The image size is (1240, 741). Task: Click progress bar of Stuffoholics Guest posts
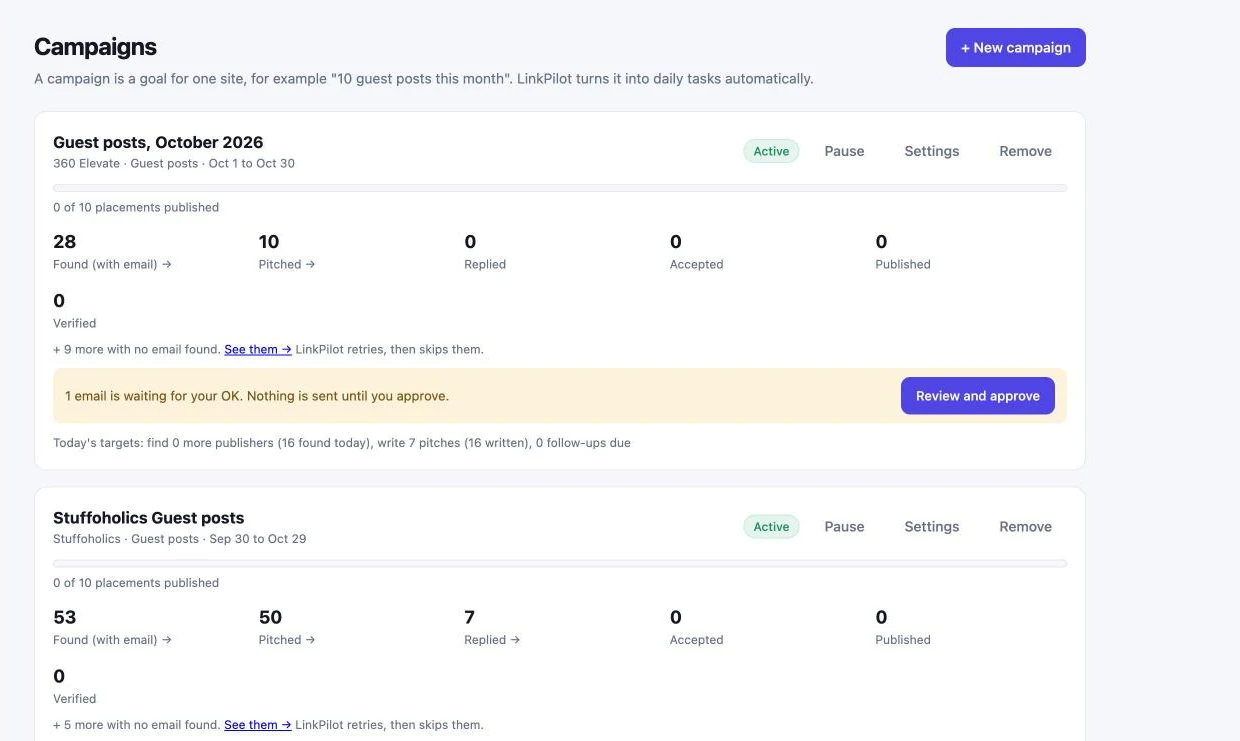560,564
